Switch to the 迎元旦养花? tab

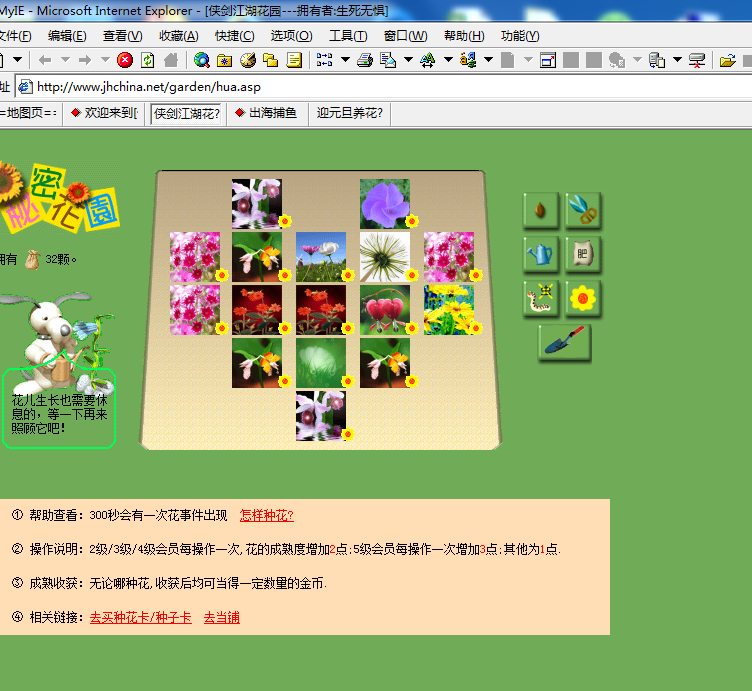(350, 113)
